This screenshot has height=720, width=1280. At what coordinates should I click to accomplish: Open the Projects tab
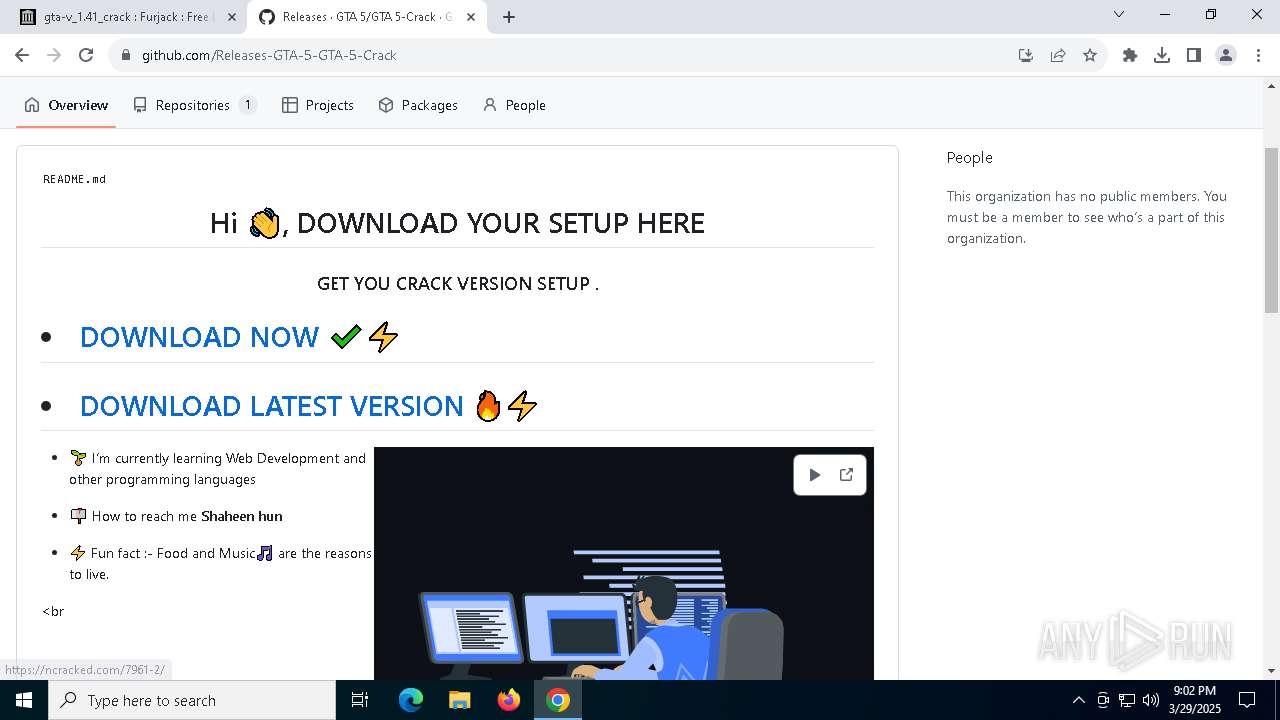coord(318,105)
